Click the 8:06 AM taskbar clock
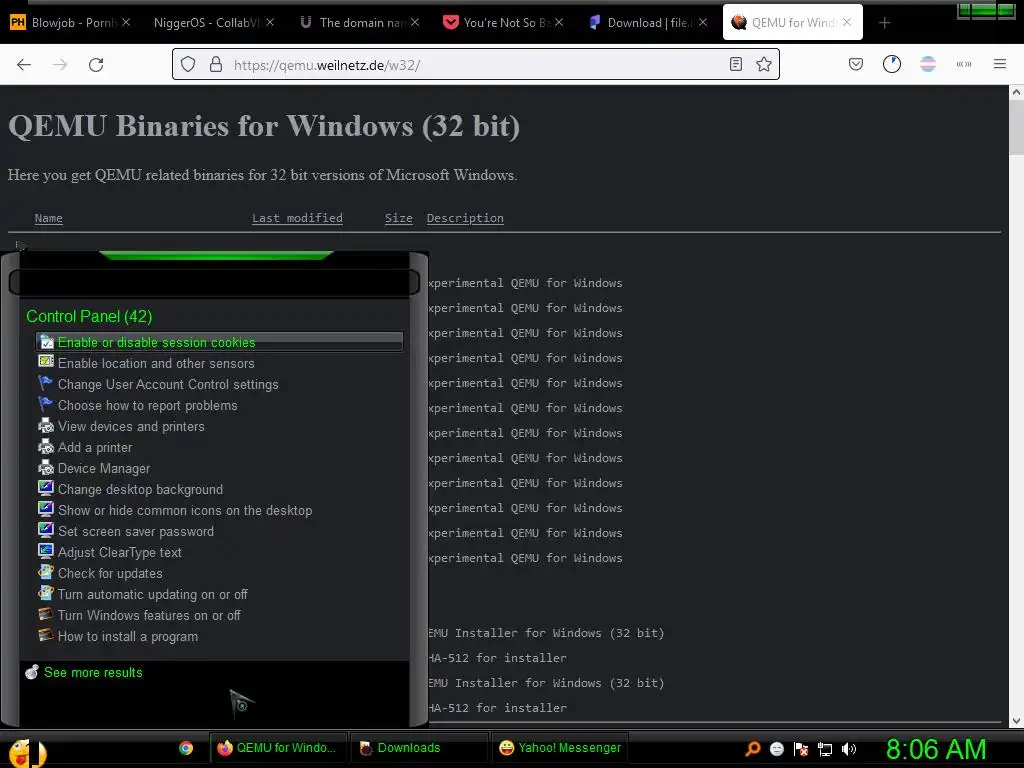This screenshot has height=768, width=1024. (936, 750)
